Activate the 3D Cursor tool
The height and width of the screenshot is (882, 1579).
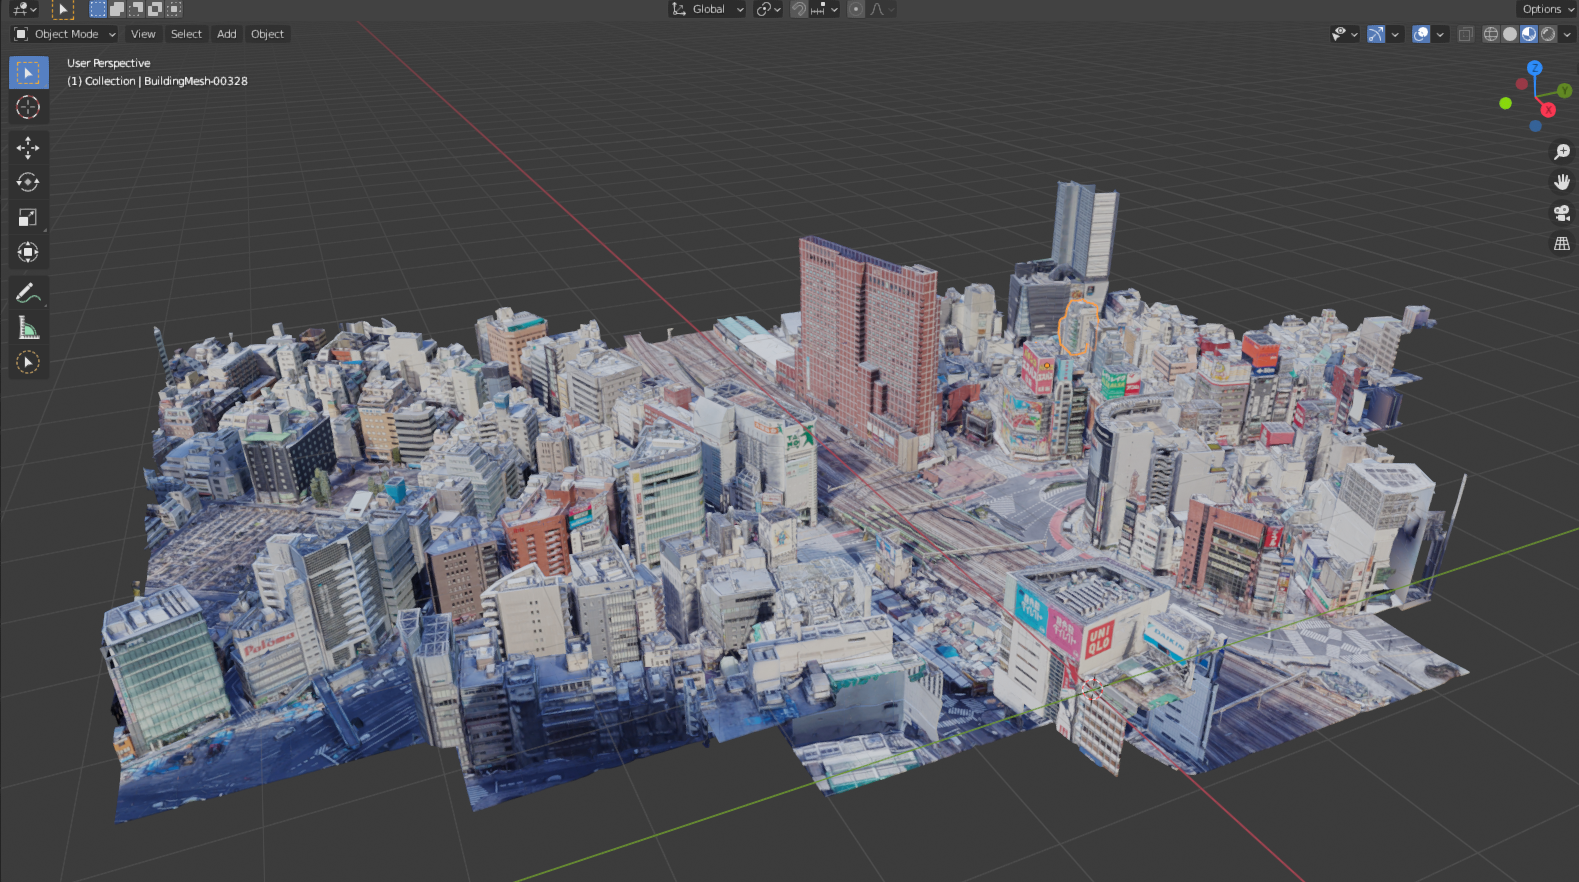28,108
